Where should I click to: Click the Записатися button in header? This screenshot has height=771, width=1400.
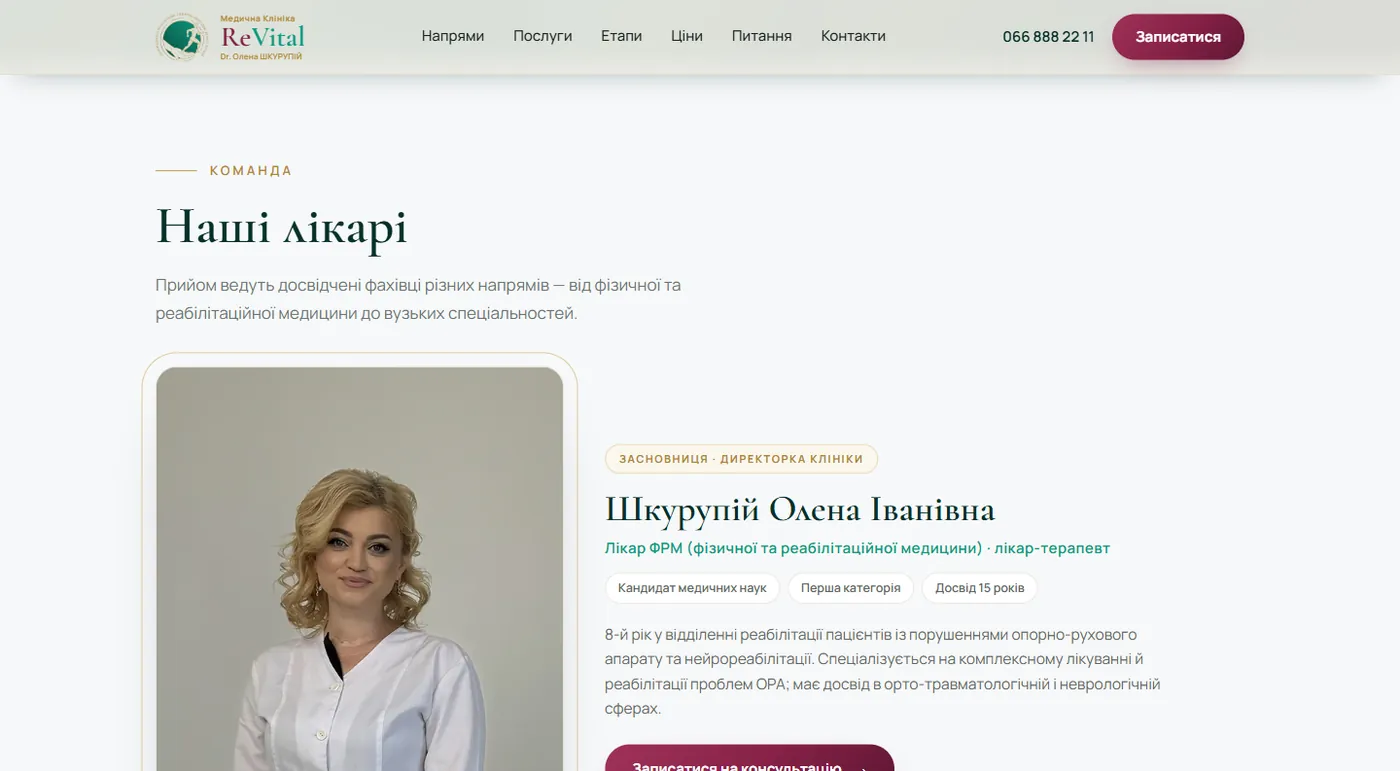(1178, 37)
